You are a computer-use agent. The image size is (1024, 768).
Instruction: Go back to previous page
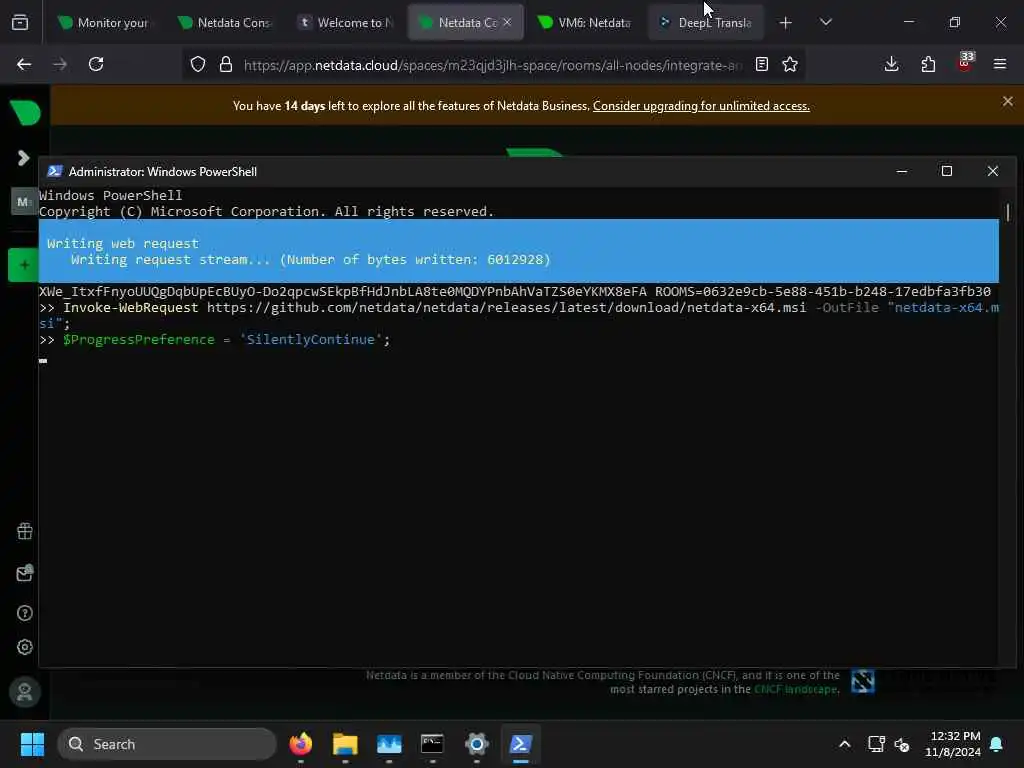(x=24, y=64)
